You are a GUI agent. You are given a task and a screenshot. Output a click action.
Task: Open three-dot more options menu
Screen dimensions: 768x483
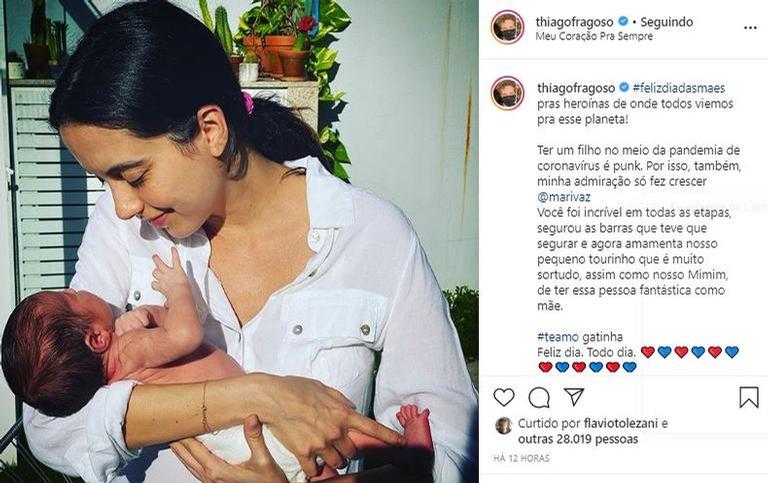pos(750,28)
